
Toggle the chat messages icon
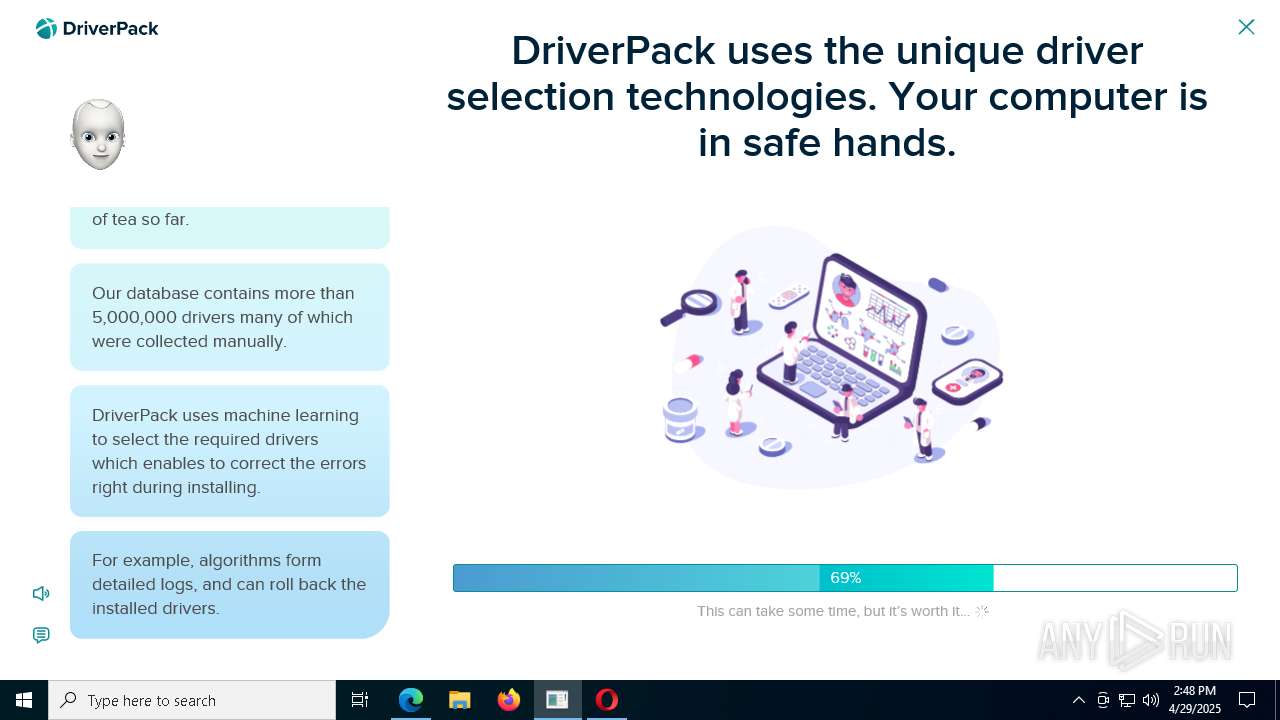click(41, 635)
